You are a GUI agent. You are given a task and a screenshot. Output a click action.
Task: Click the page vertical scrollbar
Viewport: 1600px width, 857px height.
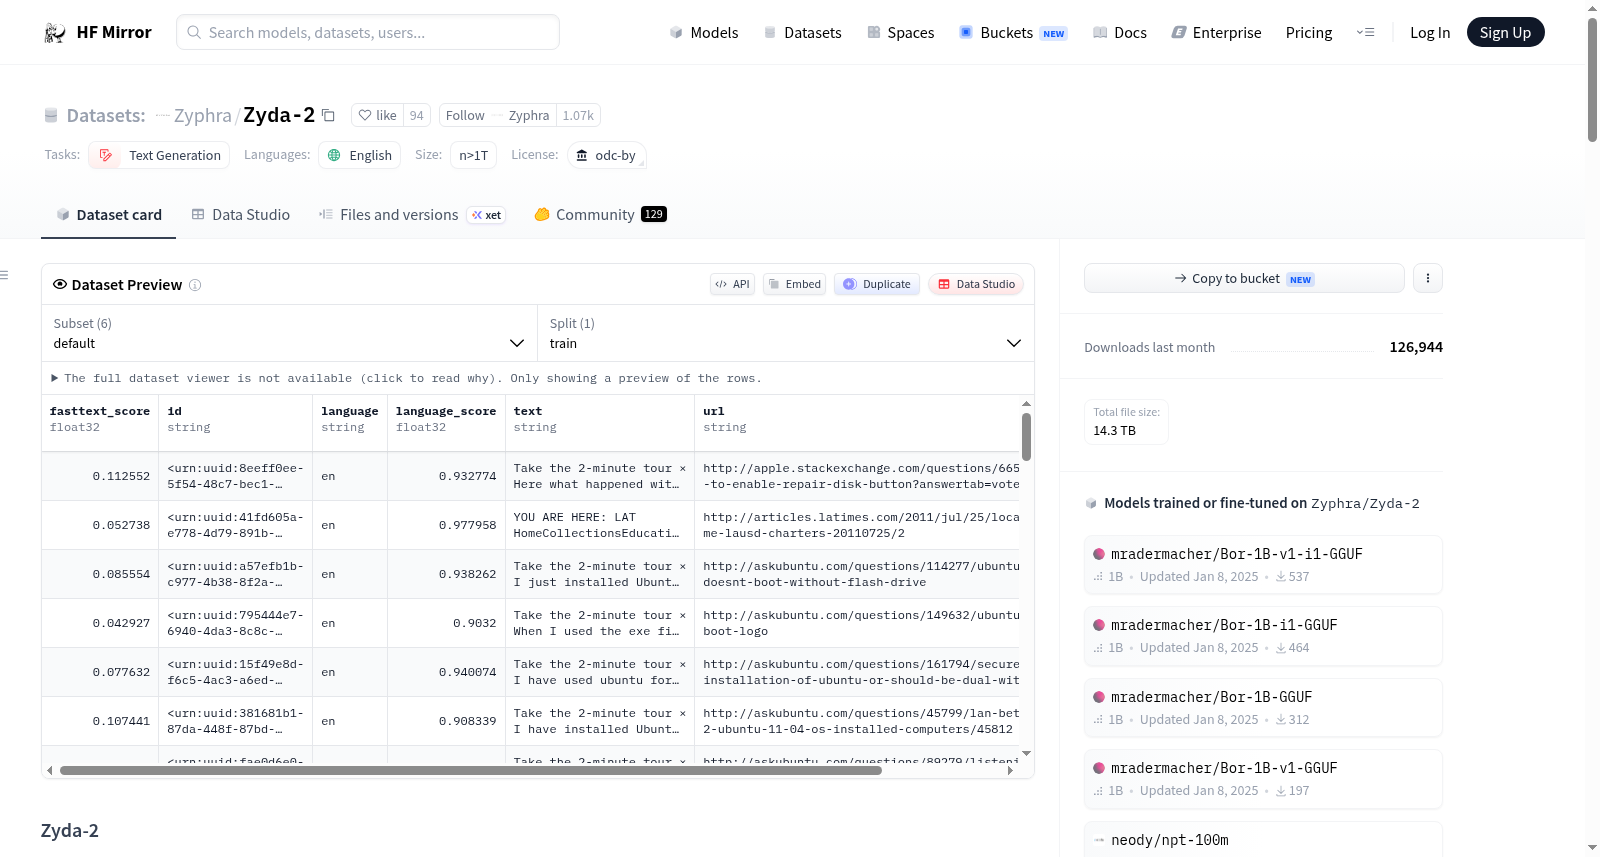coord(1592,80)
